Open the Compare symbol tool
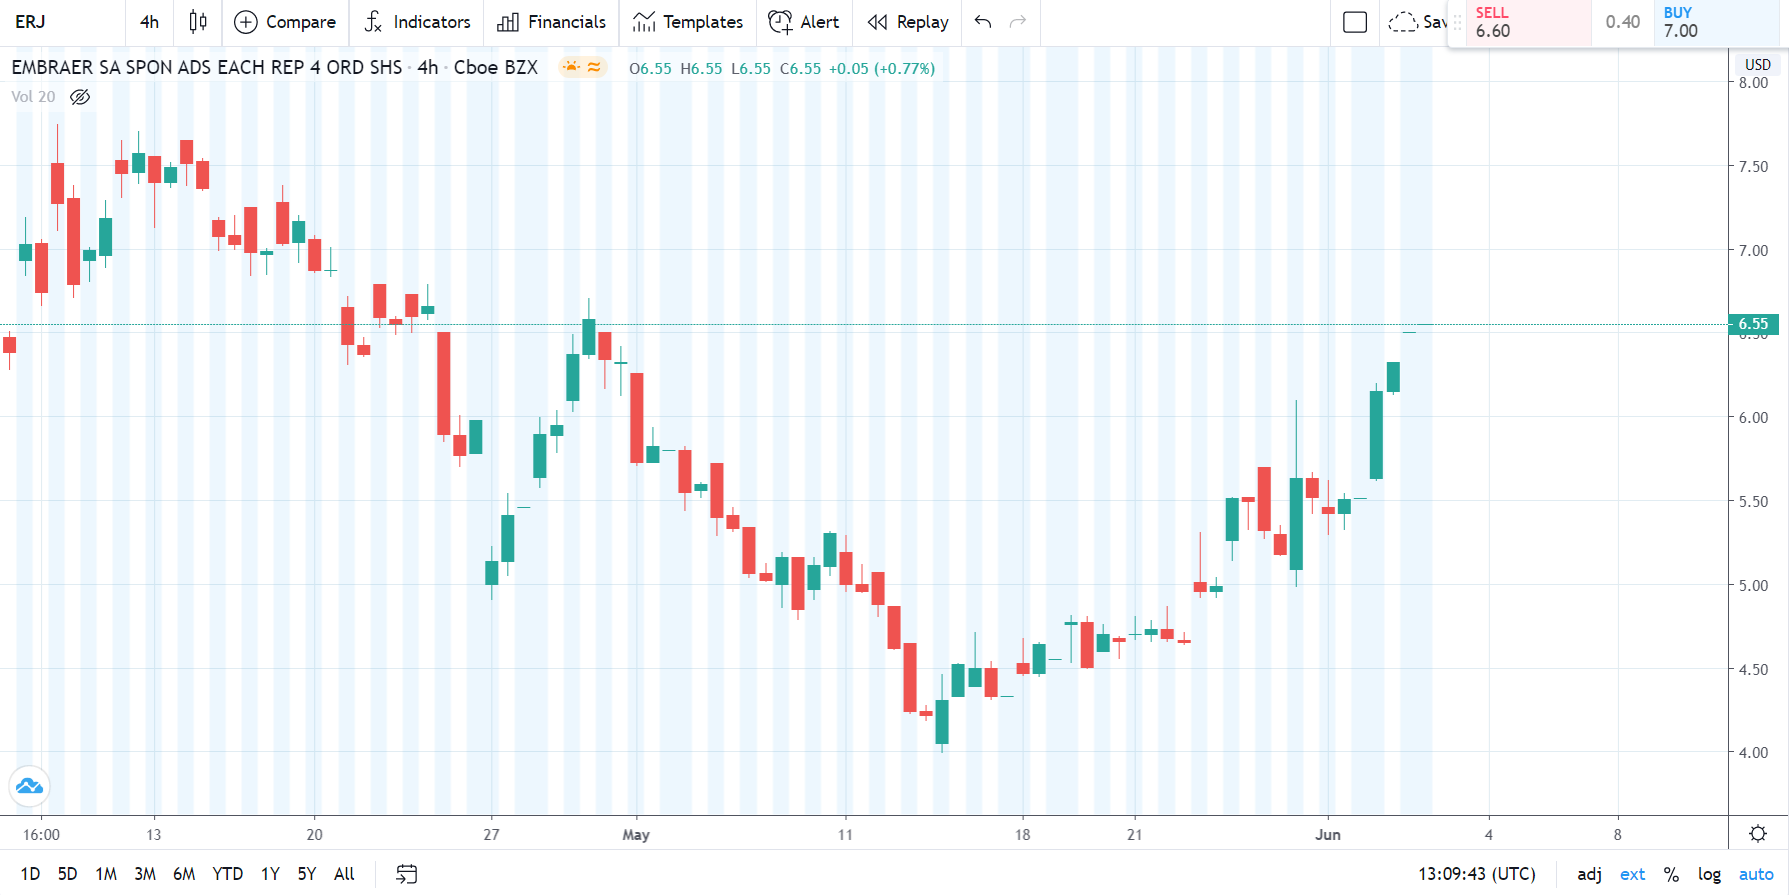This screenshot has height=895, width=1789. 285,22
